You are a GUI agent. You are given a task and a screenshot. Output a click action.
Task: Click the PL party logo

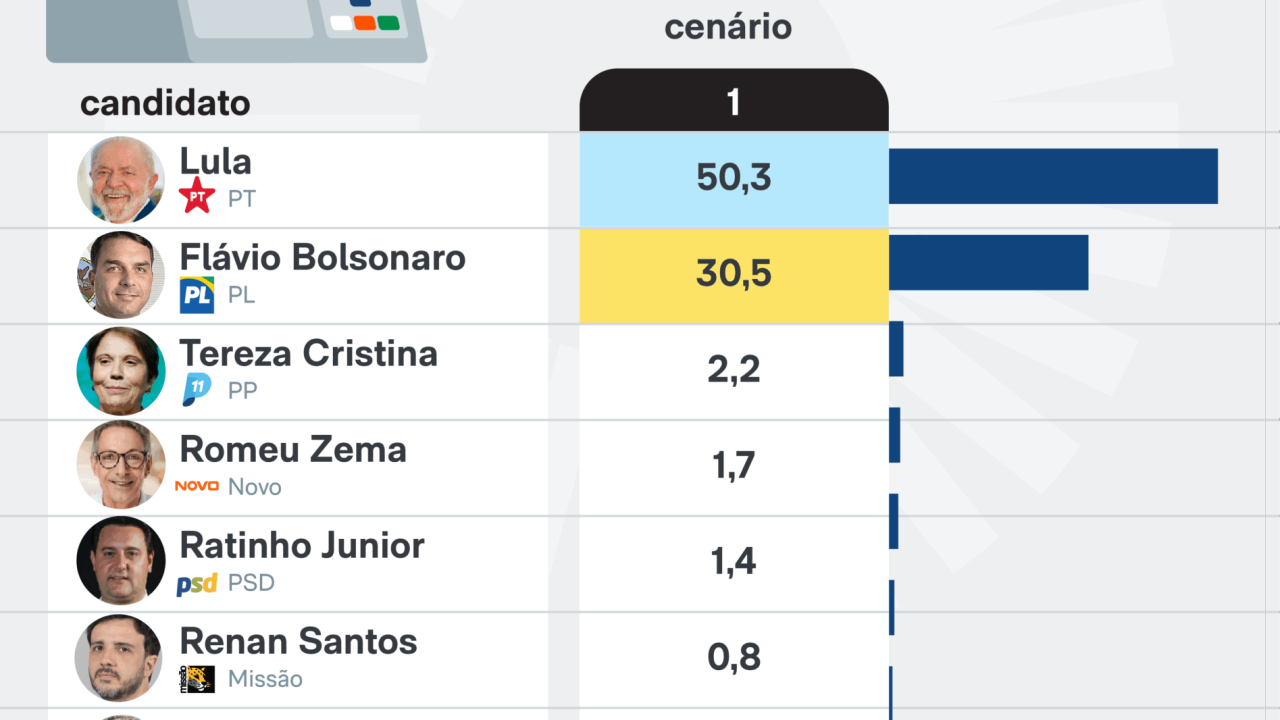coord(197,295)
